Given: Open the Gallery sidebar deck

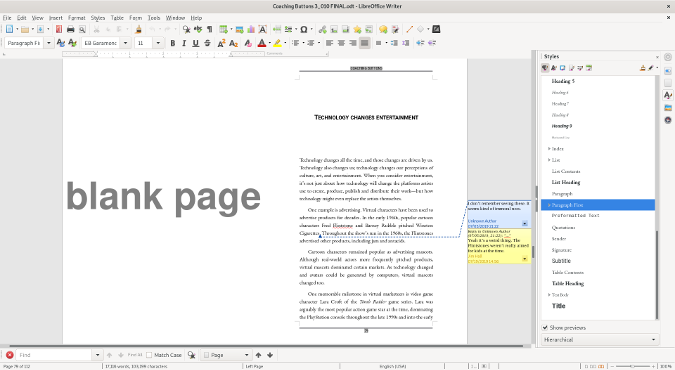Looking at the screenshot, I should click(x=668, y=108).
